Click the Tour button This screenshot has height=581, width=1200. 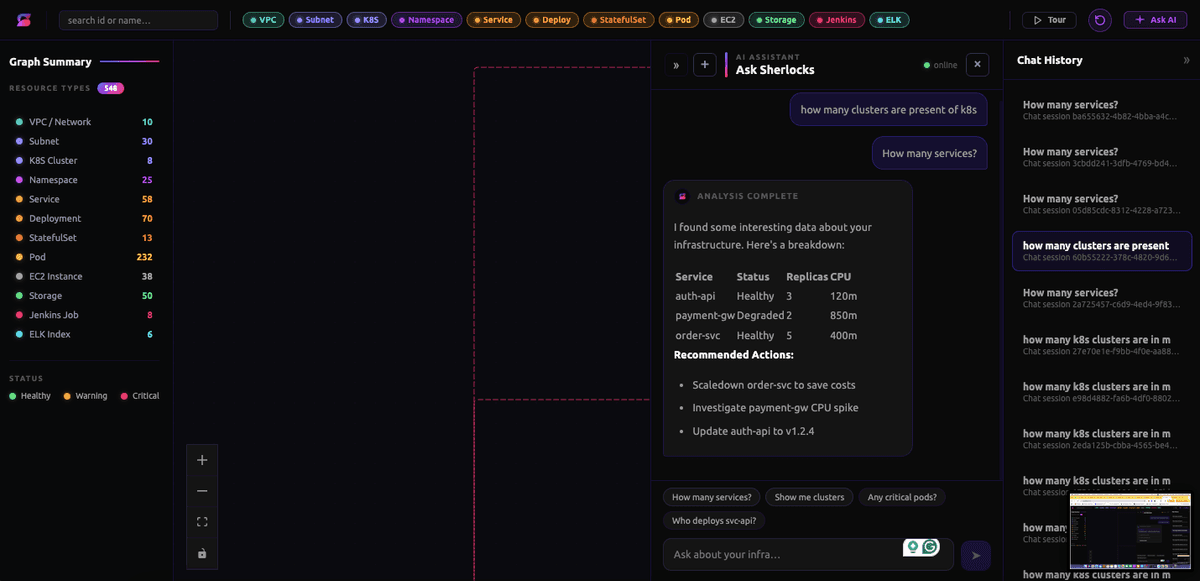click(1048, 19)
